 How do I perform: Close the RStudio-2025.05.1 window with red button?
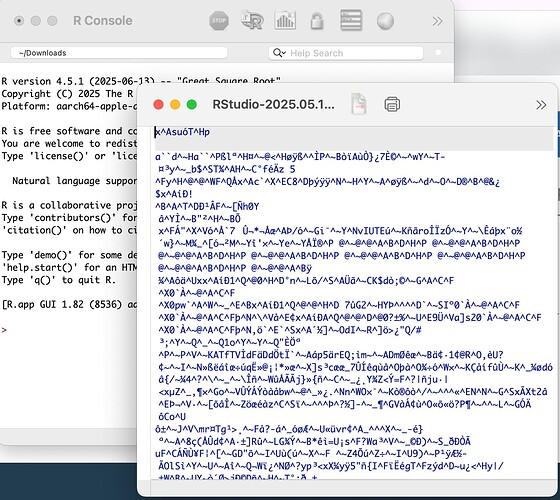click(x=159, y=105)
